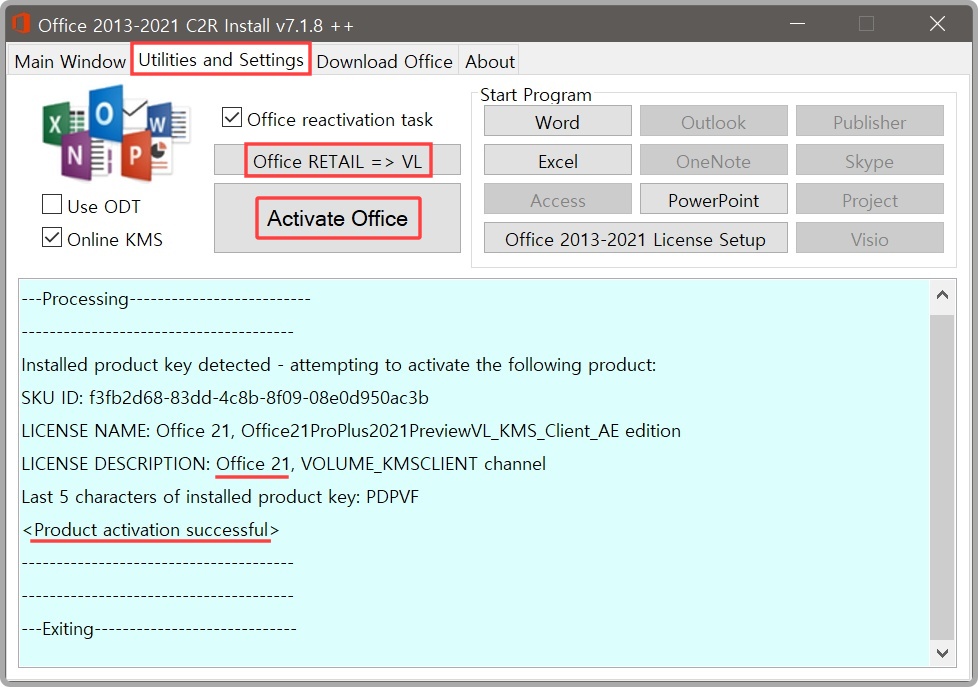Click the Office logo icon in title bar
Screen dimensions: 978x687
point(21,24)
